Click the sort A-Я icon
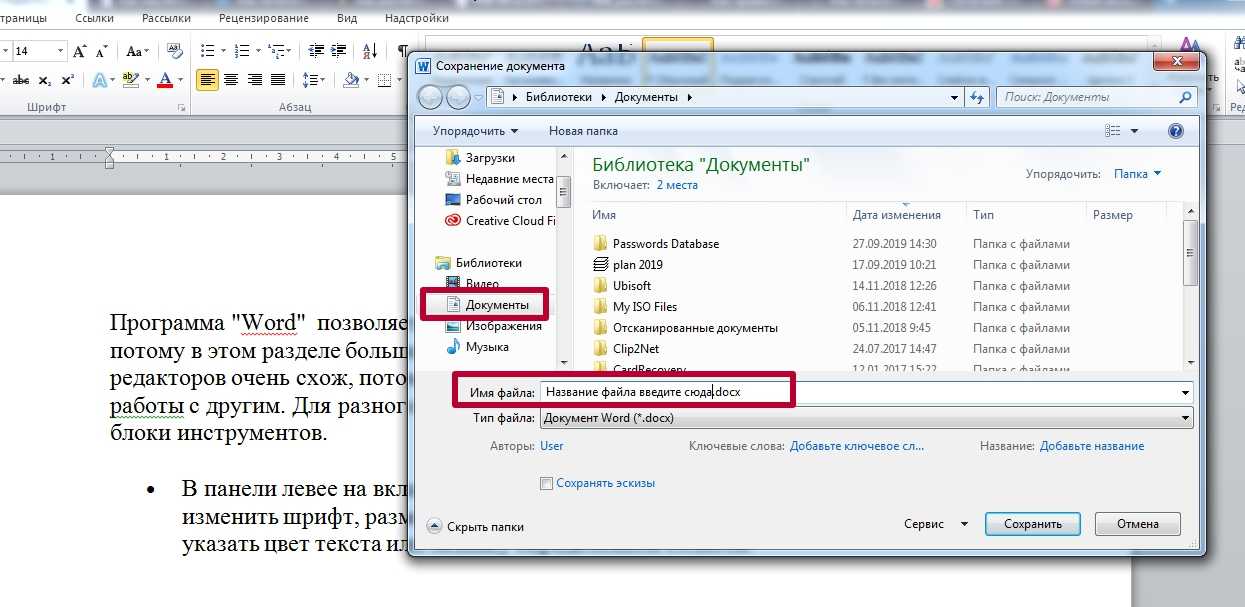Image resolution: width=1245 pixels, height=607 pixels. (369, 51)
